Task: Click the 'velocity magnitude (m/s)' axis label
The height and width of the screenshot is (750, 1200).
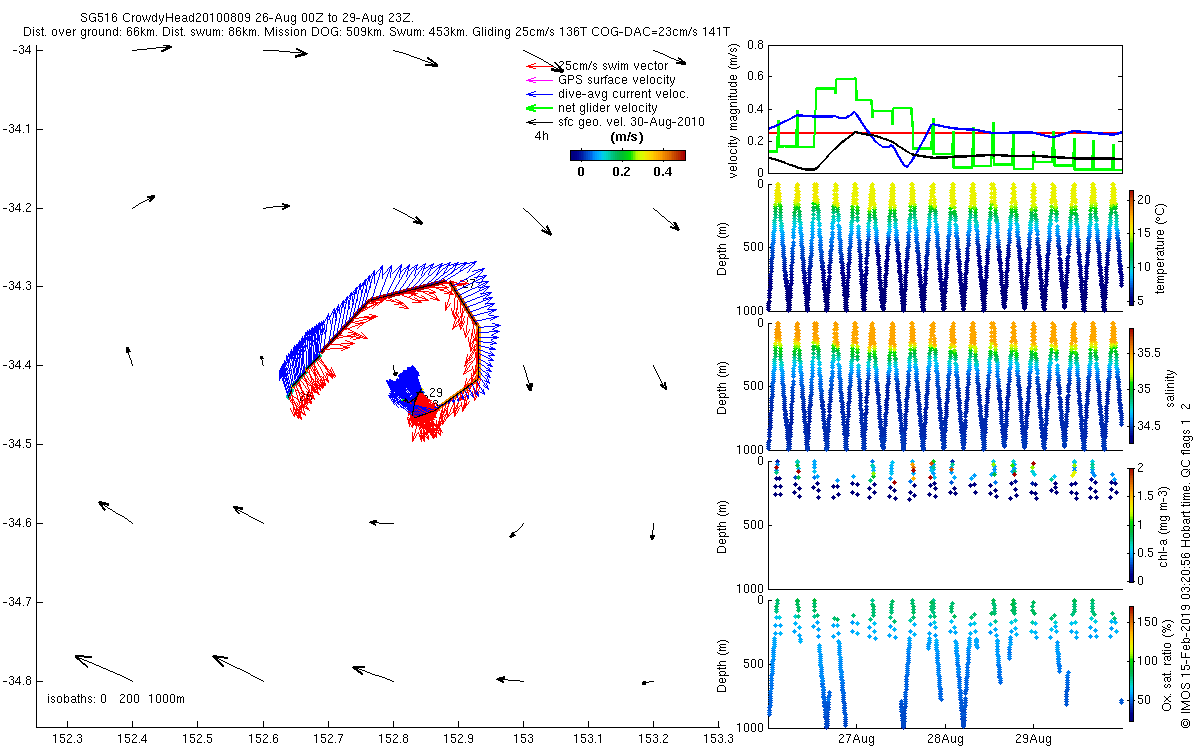Action: click(734, 110)
